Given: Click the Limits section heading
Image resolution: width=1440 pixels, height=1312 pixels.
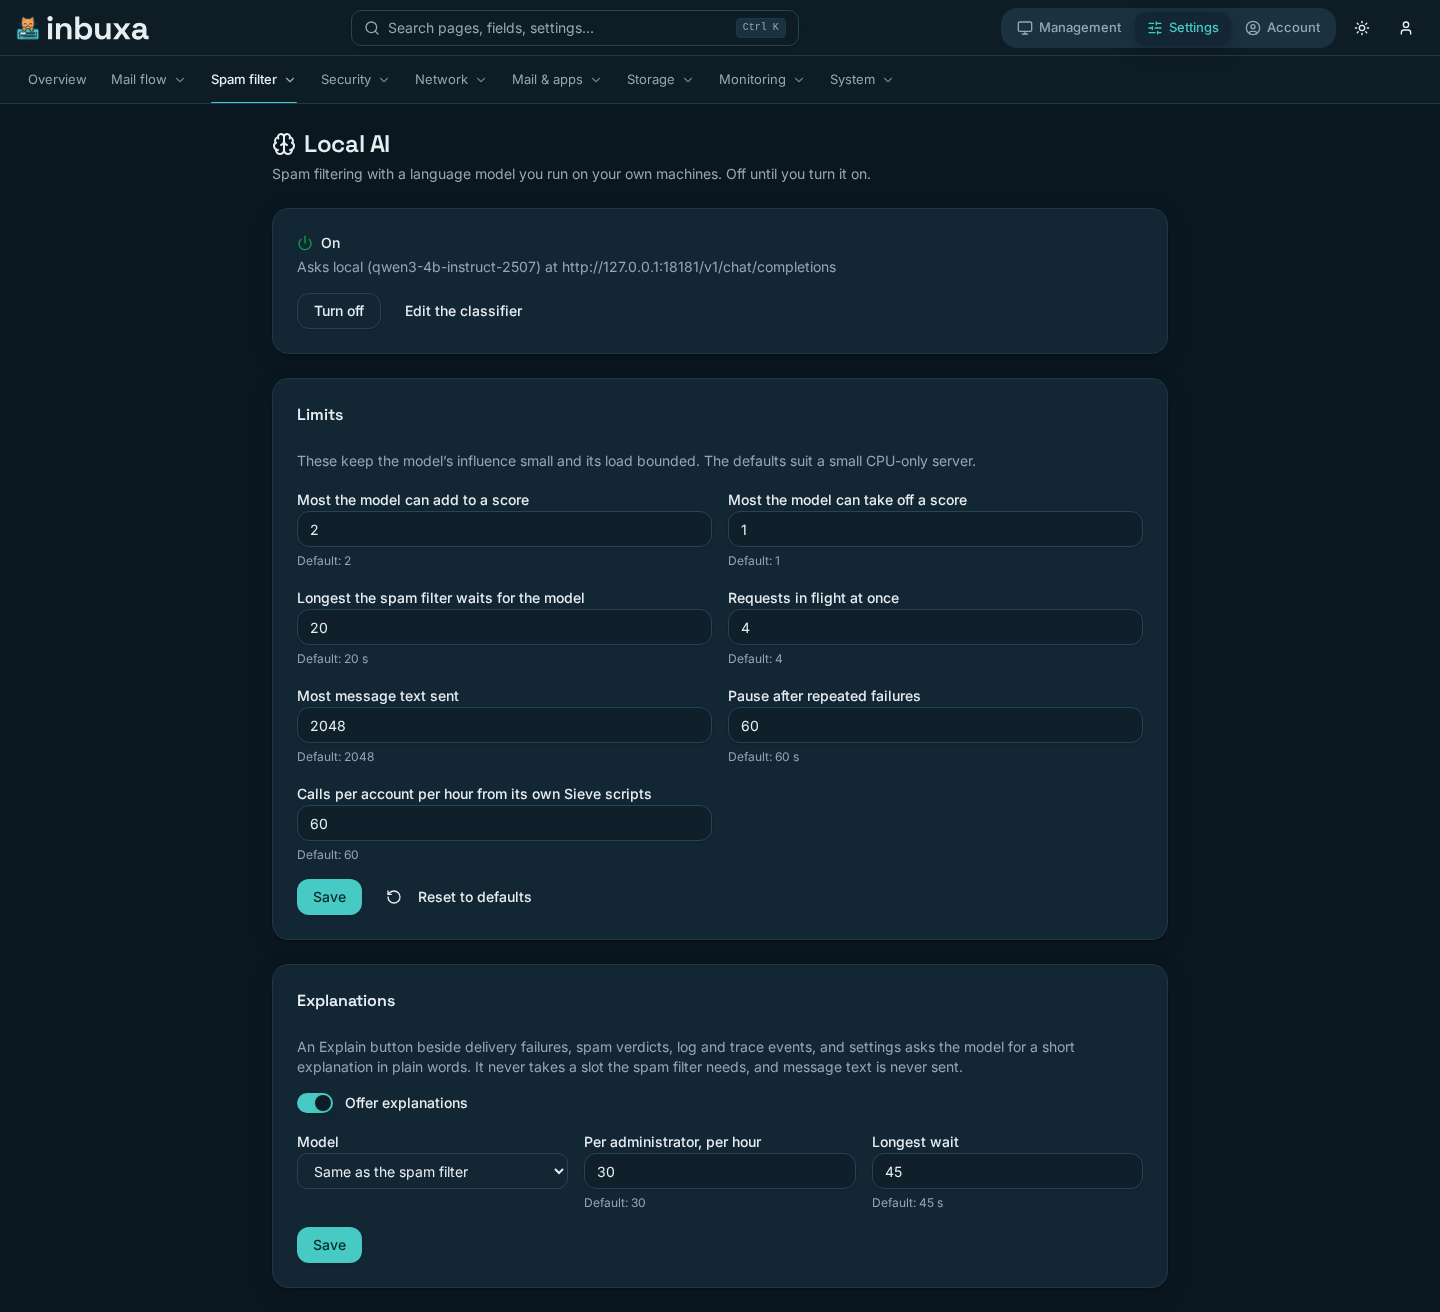Looking at the screenshot, I should click(x=320, y=415).
